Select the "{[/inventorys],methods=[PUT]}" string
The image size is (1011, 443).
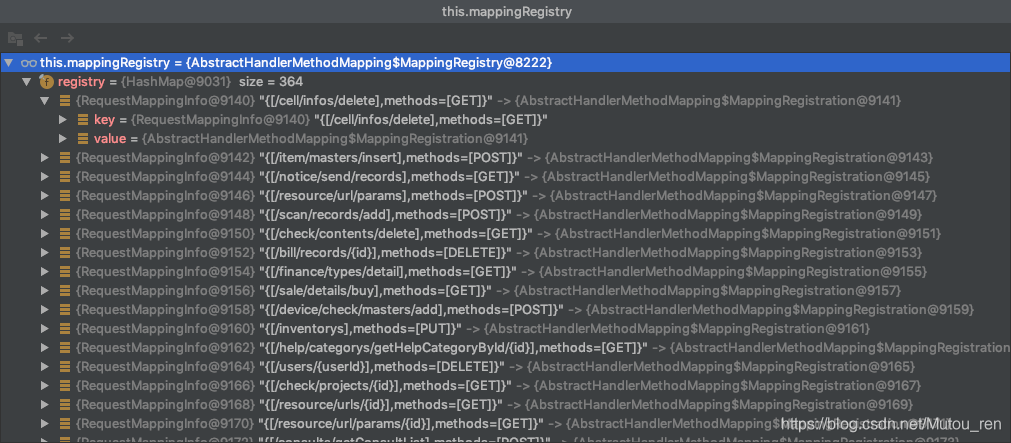coord(360,329)
